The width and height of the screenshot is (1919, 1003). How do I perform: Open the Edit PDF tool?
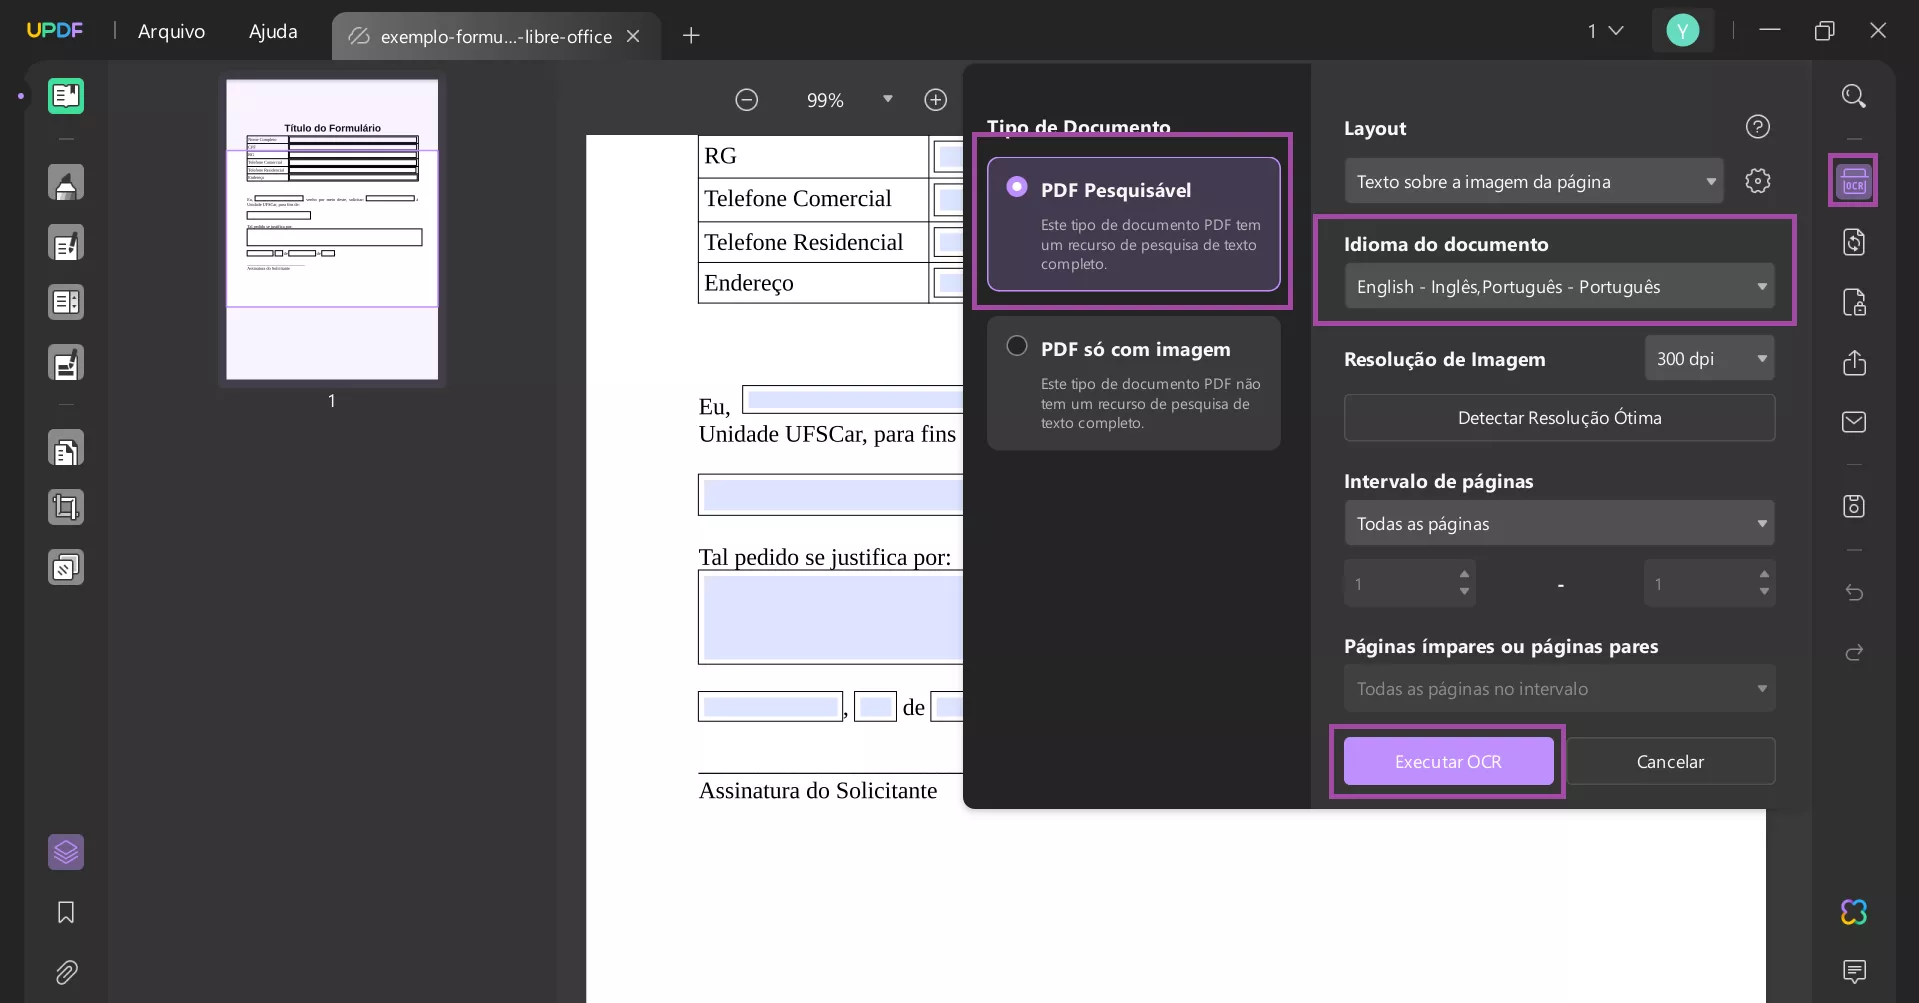66,243
